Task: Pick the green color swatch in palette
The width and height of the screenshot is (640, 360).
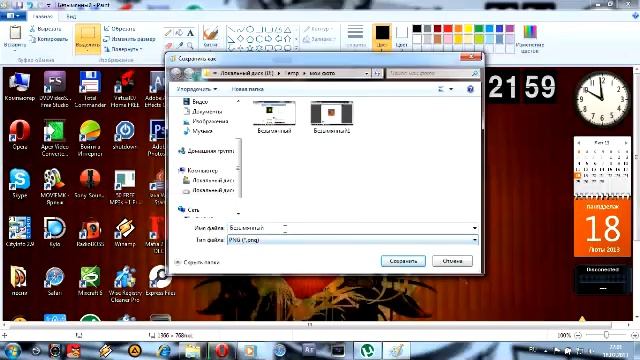Action: click(479, 29)
